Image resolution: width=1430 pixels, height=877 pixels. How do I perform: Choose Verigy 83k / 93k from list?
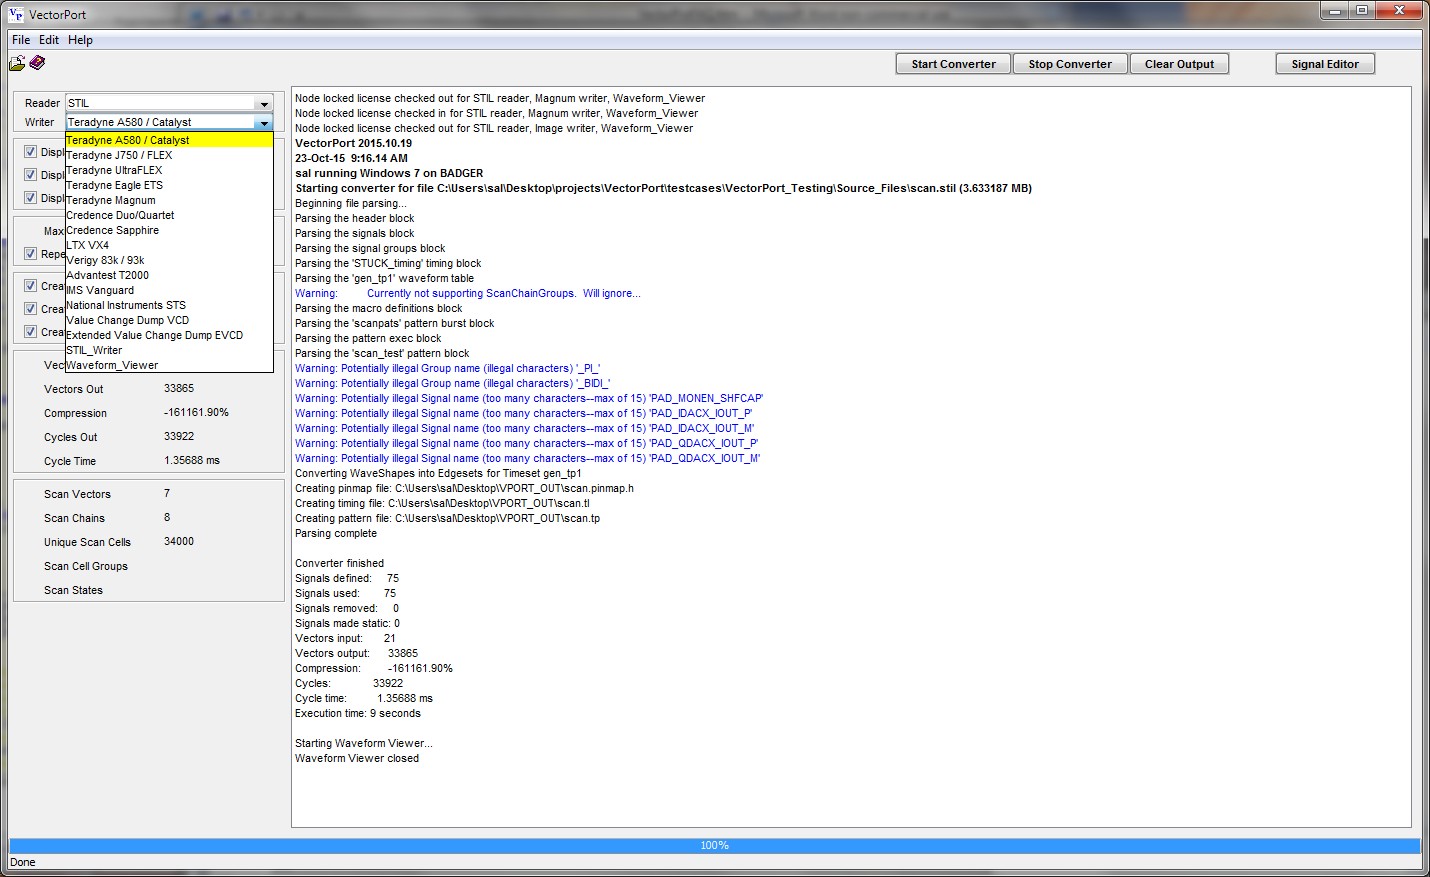105,260
